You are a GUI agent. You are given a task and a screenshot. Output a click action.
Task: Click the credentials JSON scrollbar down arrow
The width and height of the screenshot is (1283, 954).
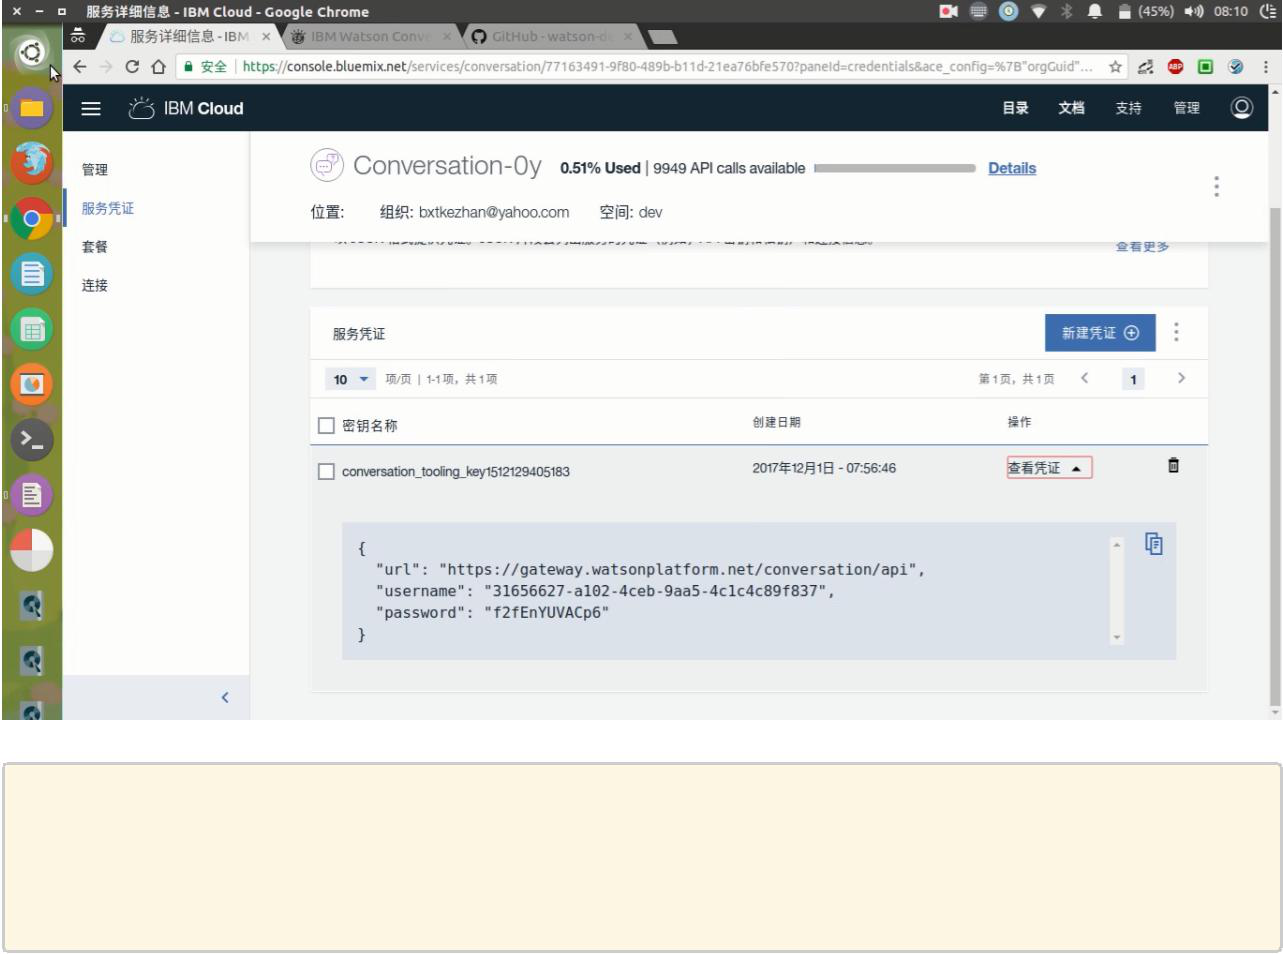click(x=1117, y=637)
